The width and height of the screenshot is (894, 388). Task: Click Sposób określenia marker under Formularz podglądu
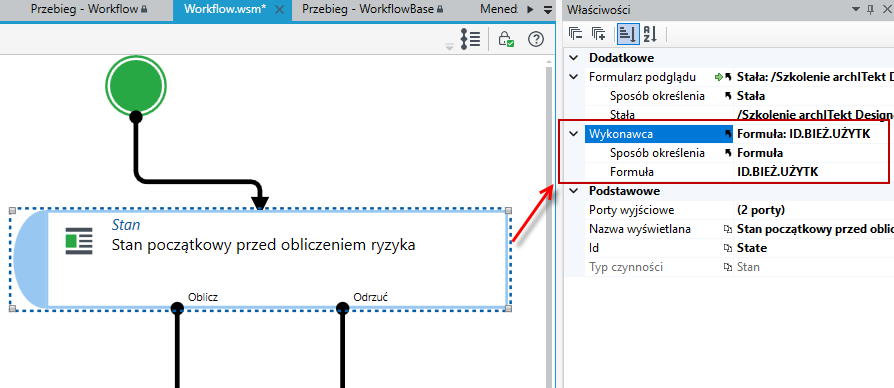pyautogui.click(x=728, y=96)
